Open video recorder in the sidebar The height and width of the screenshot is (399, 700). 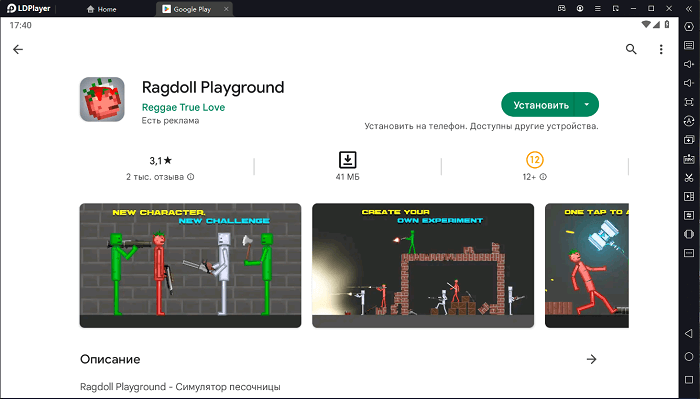[689, 196]
